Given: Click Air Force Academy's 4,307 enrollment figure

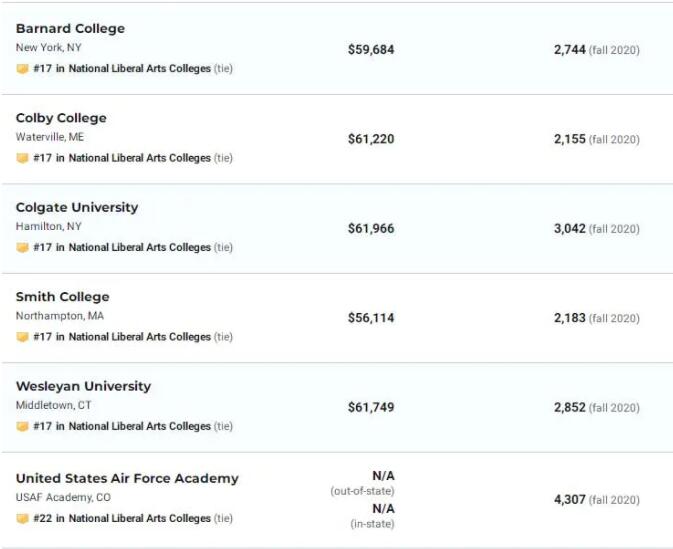Looking at the screenshot, I should point(569,499).
